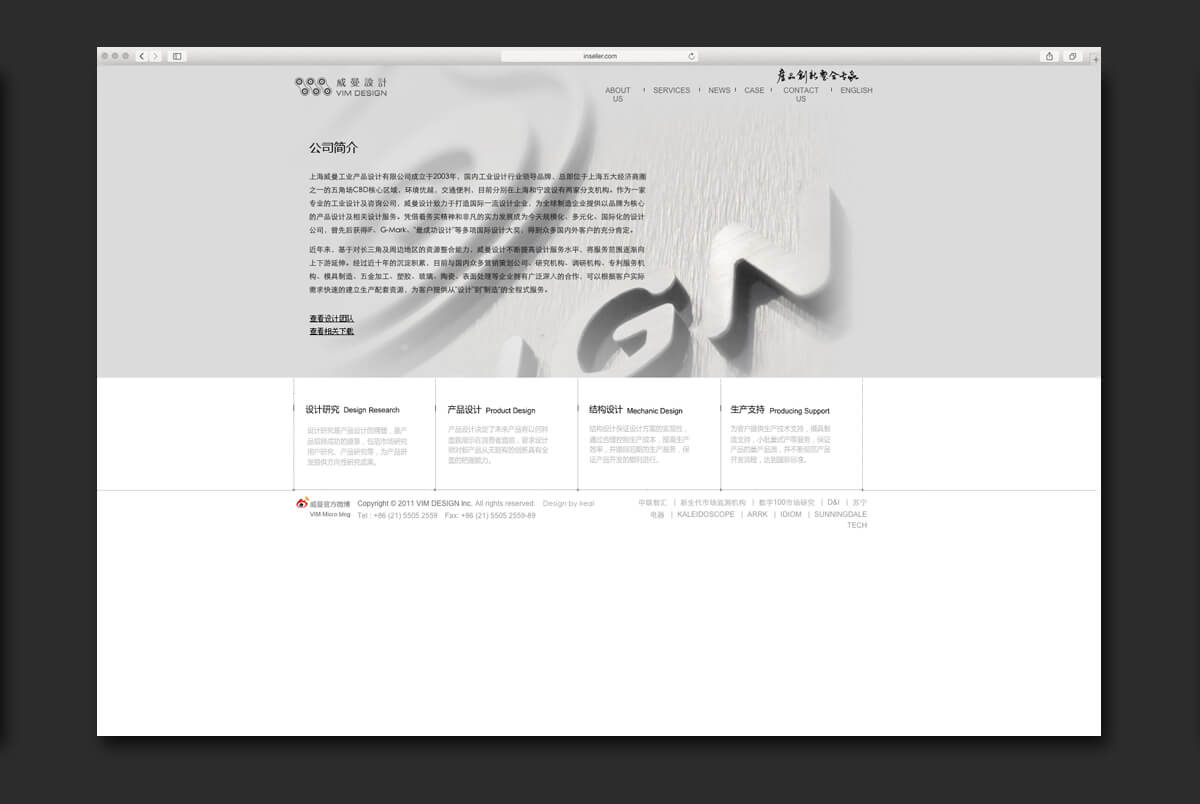
Task: Click the inseller.com address bar
Action: [x=600, y=56]
